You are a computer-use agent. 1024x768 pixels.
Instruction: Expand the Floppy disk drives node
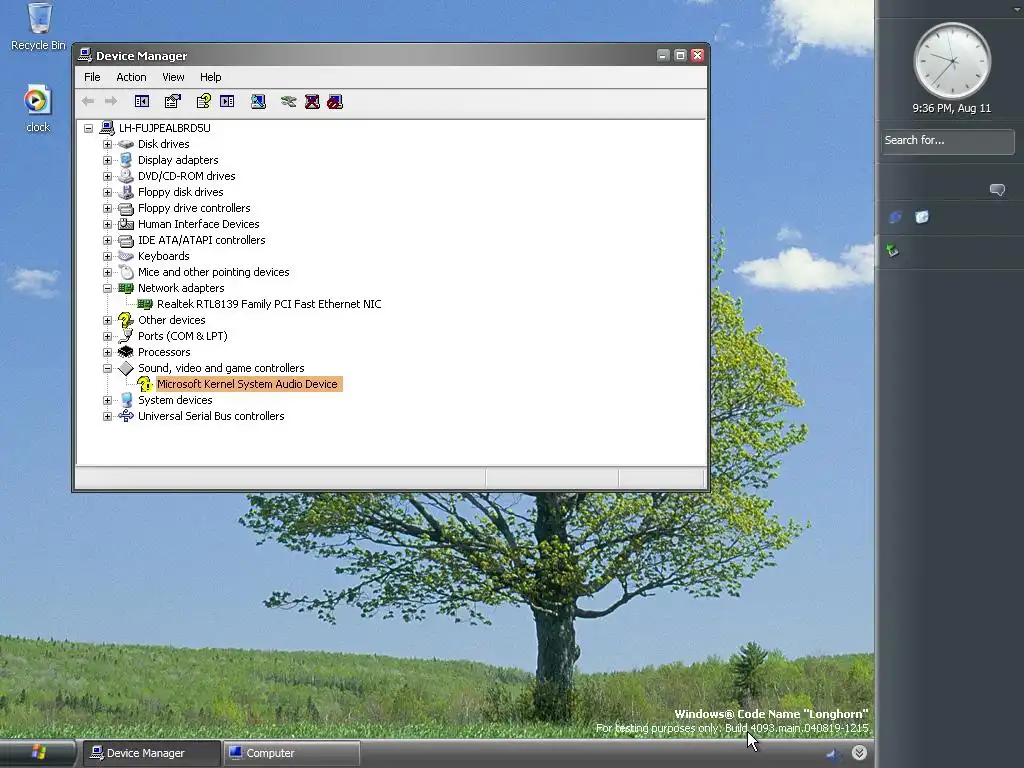(107, 192)
